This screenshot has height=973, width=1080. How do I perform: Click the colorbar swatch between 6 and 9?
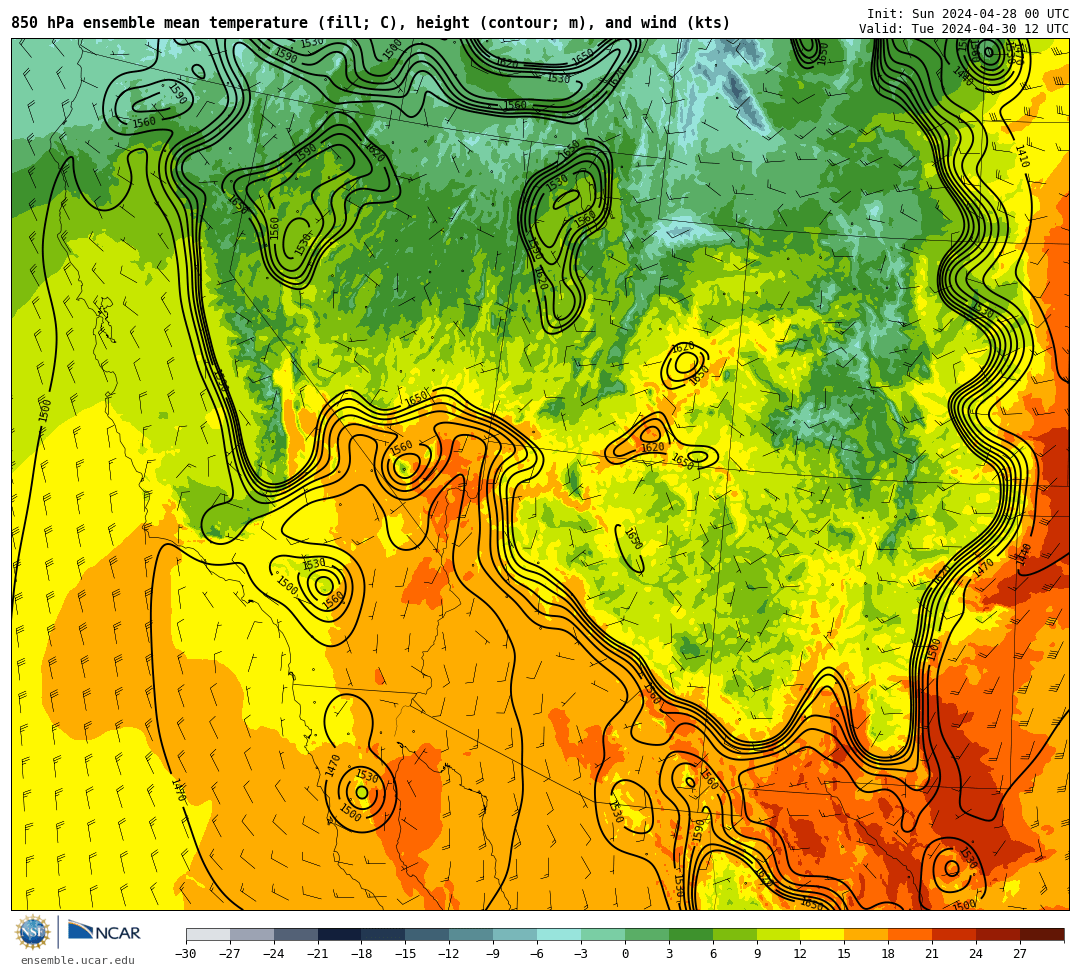click(x=735, y=934)
